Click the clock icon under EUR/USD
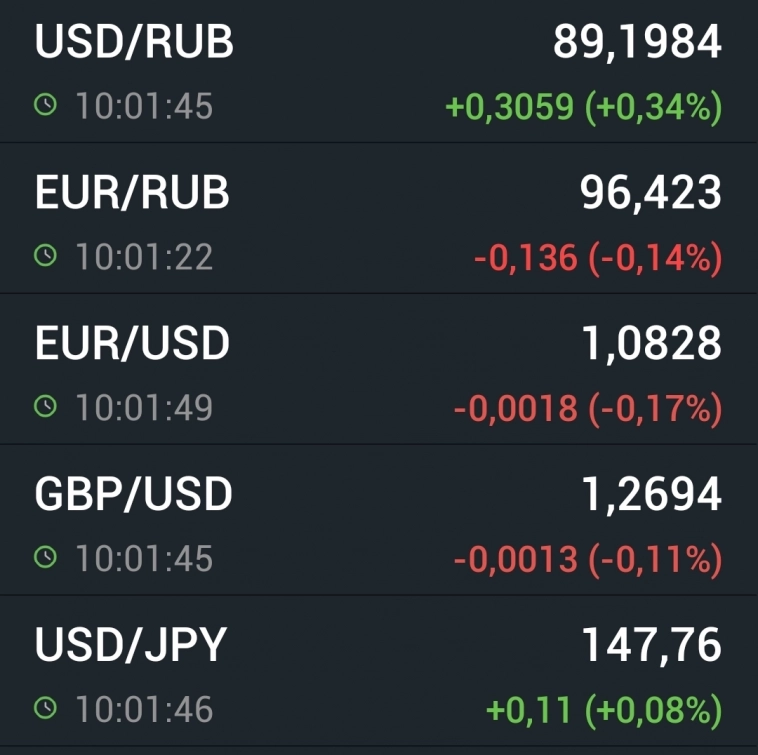The image size is (758, 755). pos(46,407)
